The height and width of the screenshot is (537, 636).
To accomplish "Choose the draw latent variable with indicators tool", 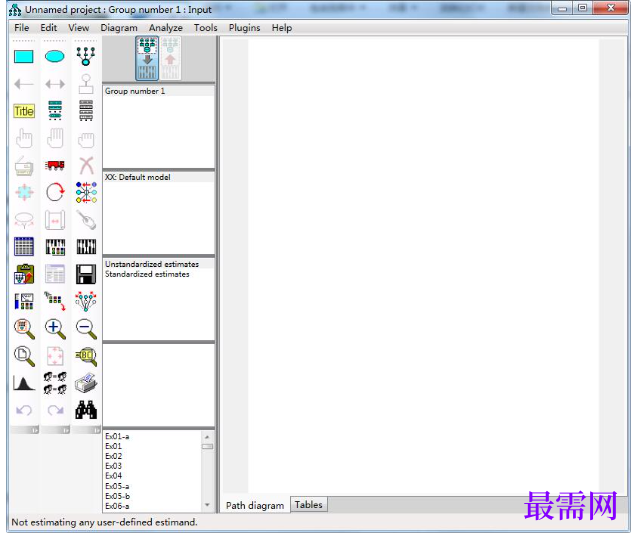I will pos(86,56).
